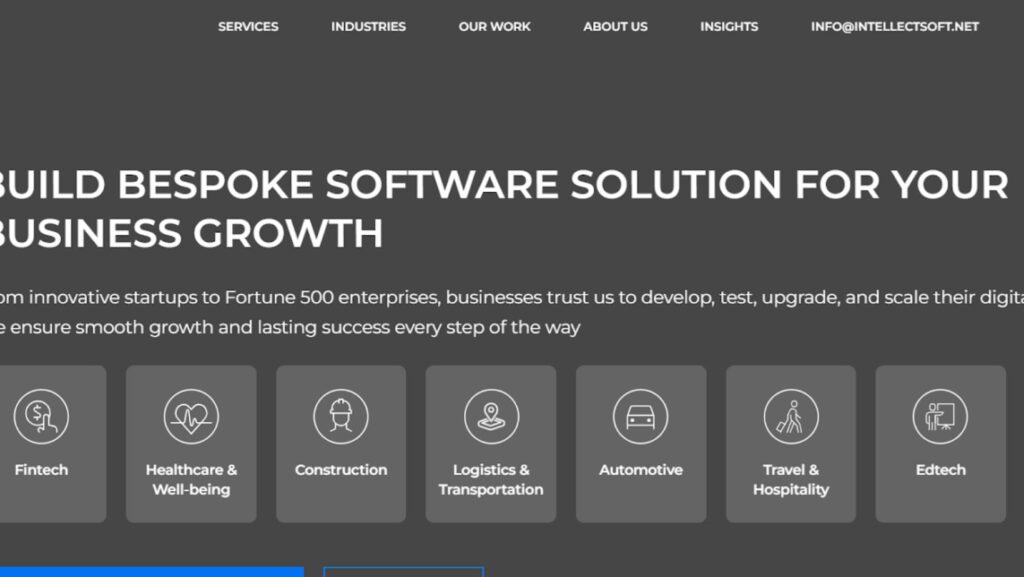This screenshot has height=577, width=1024.
Task: Open the Fintech industry card
Action: click(x=41, y=444)
